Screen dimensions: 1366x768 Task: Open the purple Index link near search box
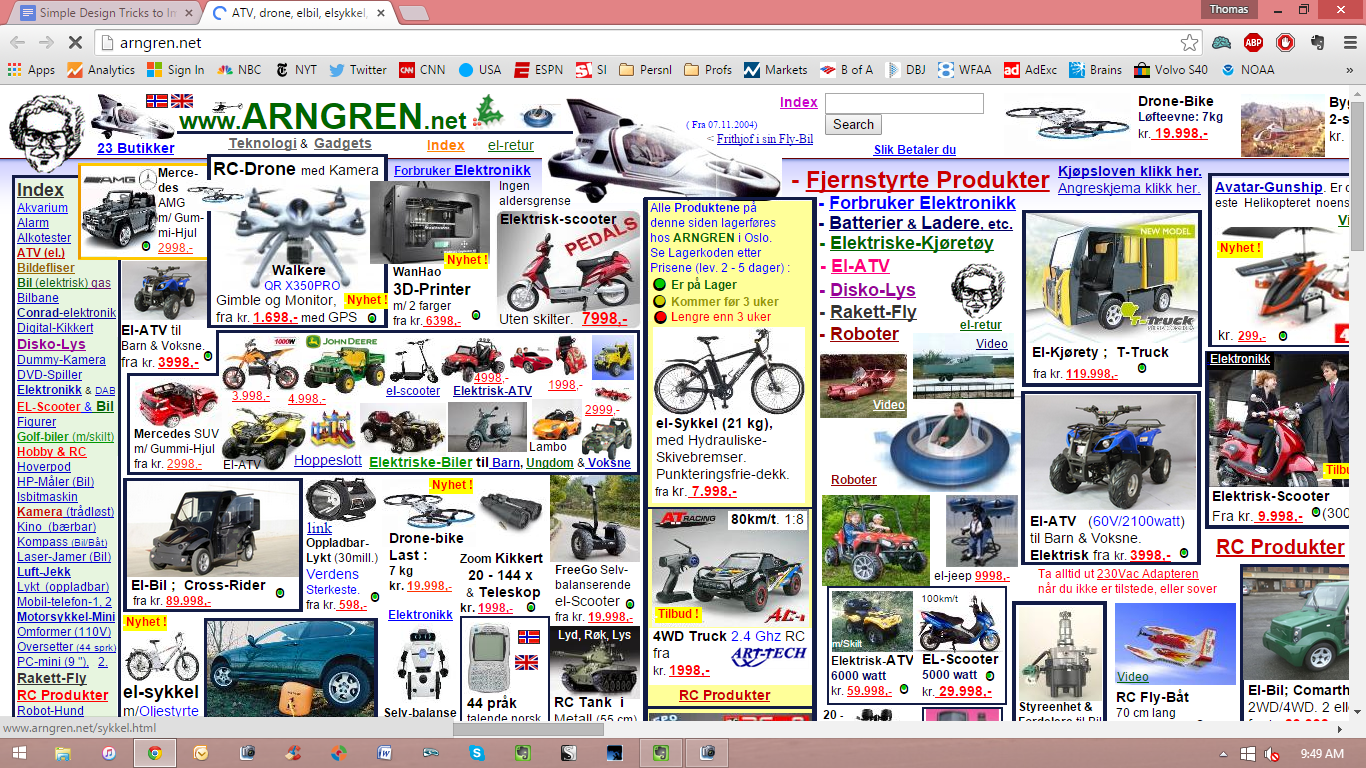click(799, 102)
